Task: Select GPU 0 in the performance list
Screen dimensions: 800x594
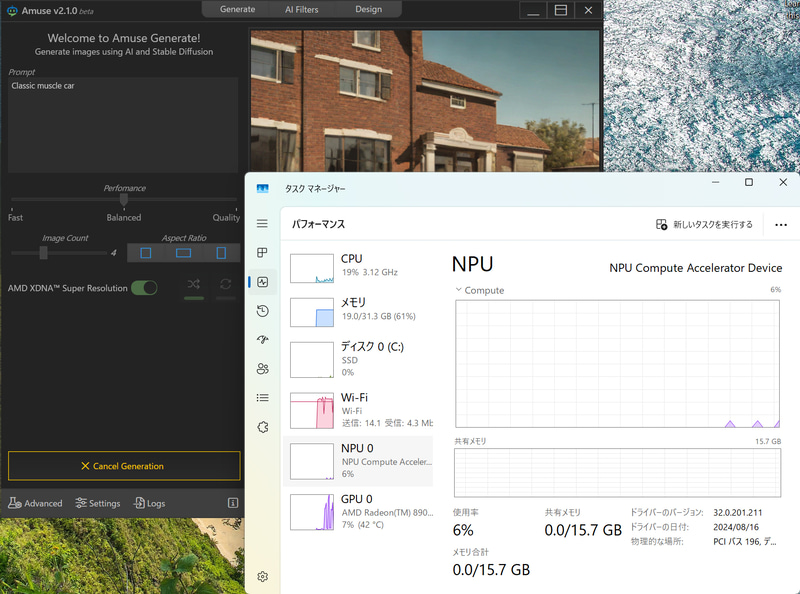Action: [x=359, y=511]
